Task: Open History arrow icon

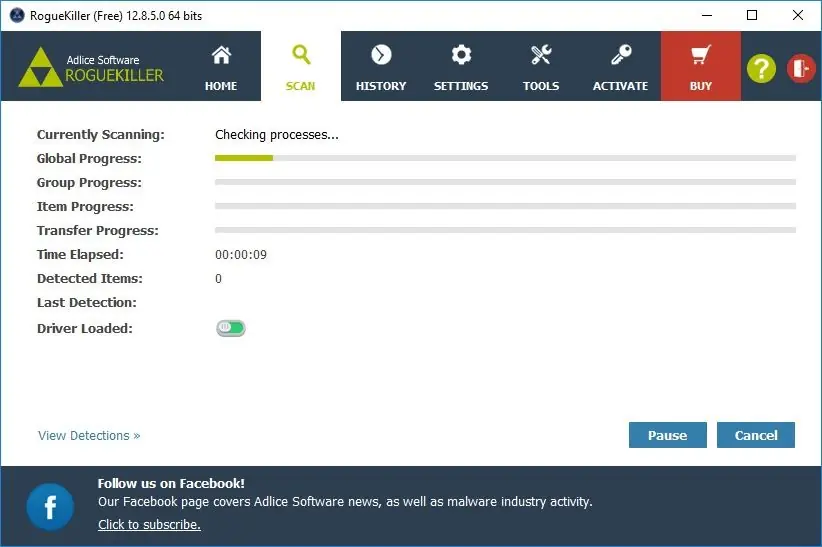Action: (x=381, y=55)
